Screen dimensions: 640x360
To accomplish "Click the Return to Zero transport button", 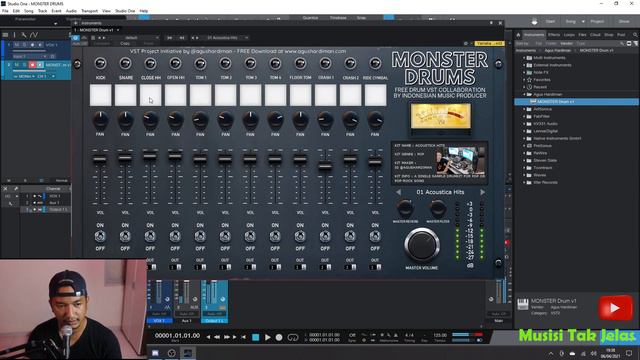I will pos(243,337).
